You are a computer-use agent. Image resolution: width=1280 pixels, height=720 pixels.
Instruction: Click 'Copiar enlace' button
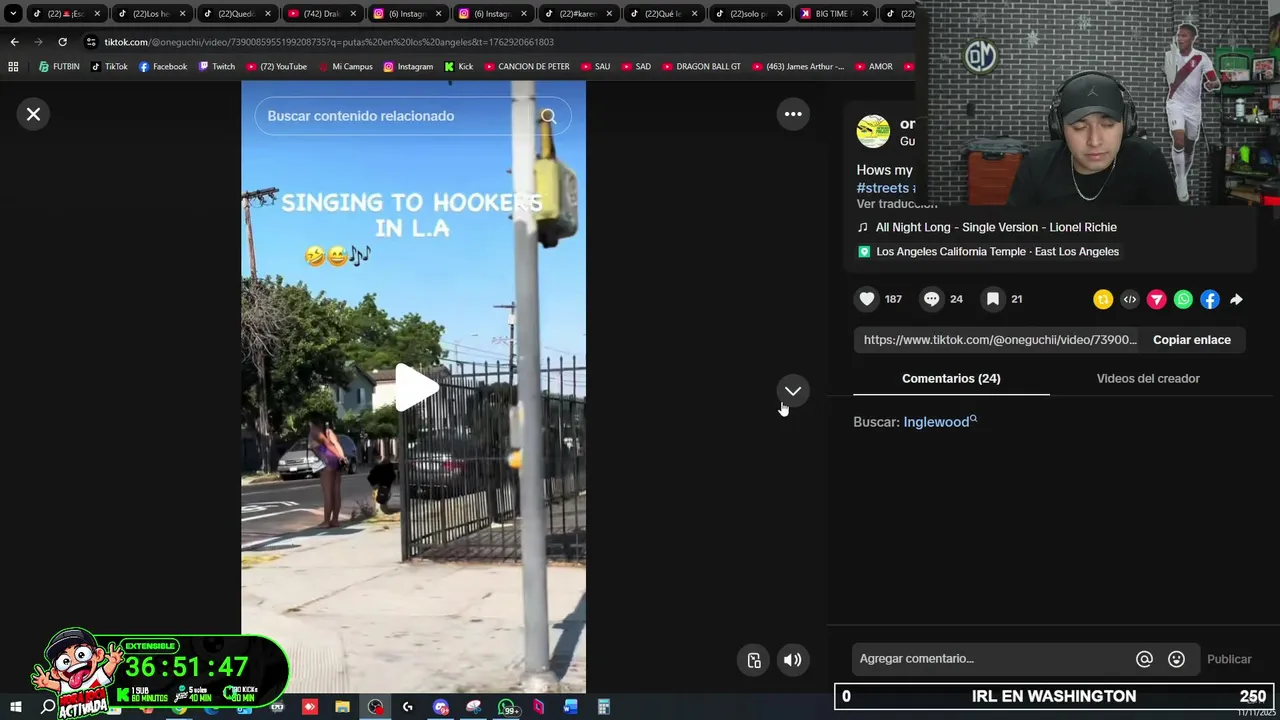pos(1192,340)
